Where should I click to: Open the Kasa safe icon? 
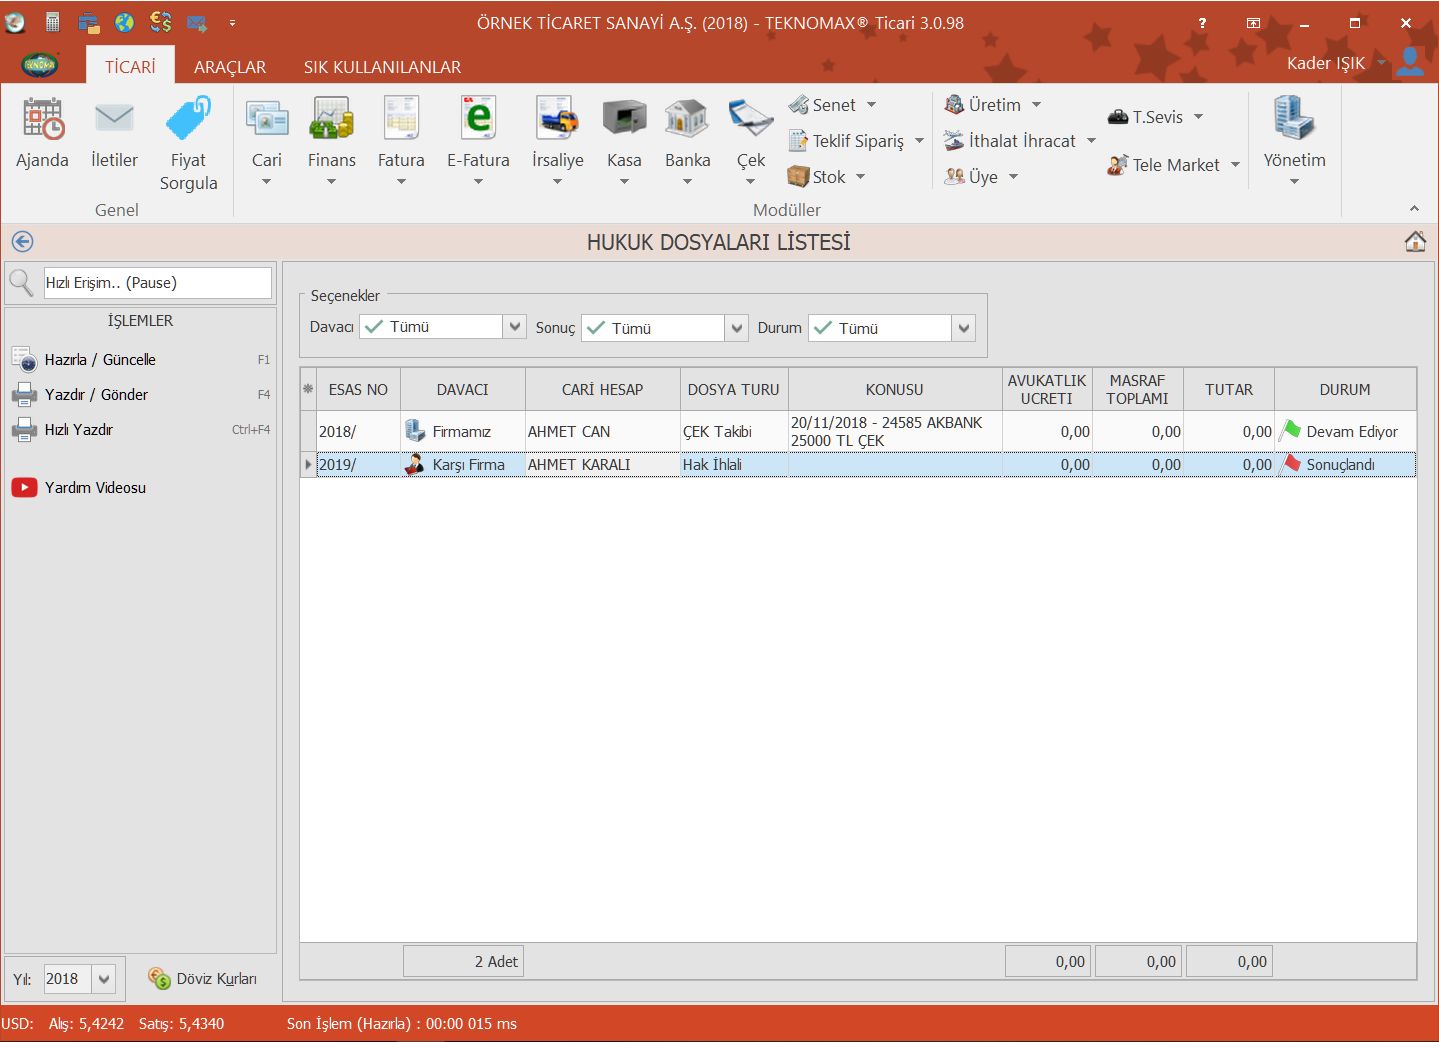click(x=624, y=120)
